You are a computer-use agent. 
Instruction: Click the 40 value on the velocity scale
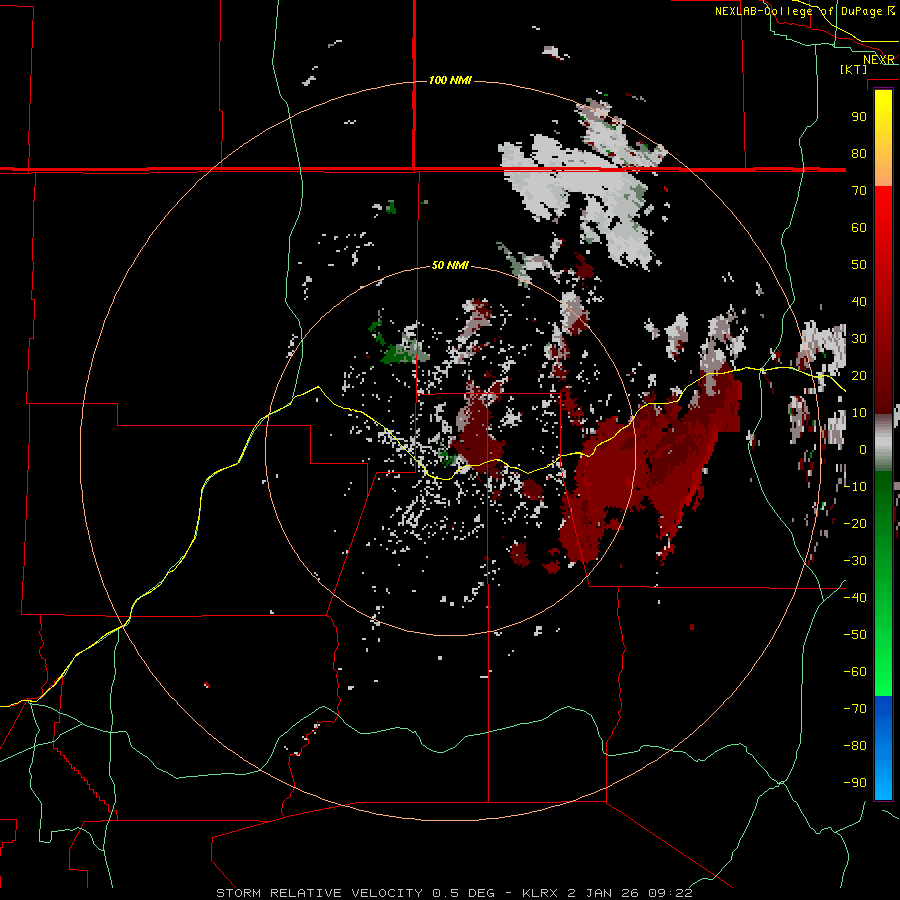(x=859, y=302)
